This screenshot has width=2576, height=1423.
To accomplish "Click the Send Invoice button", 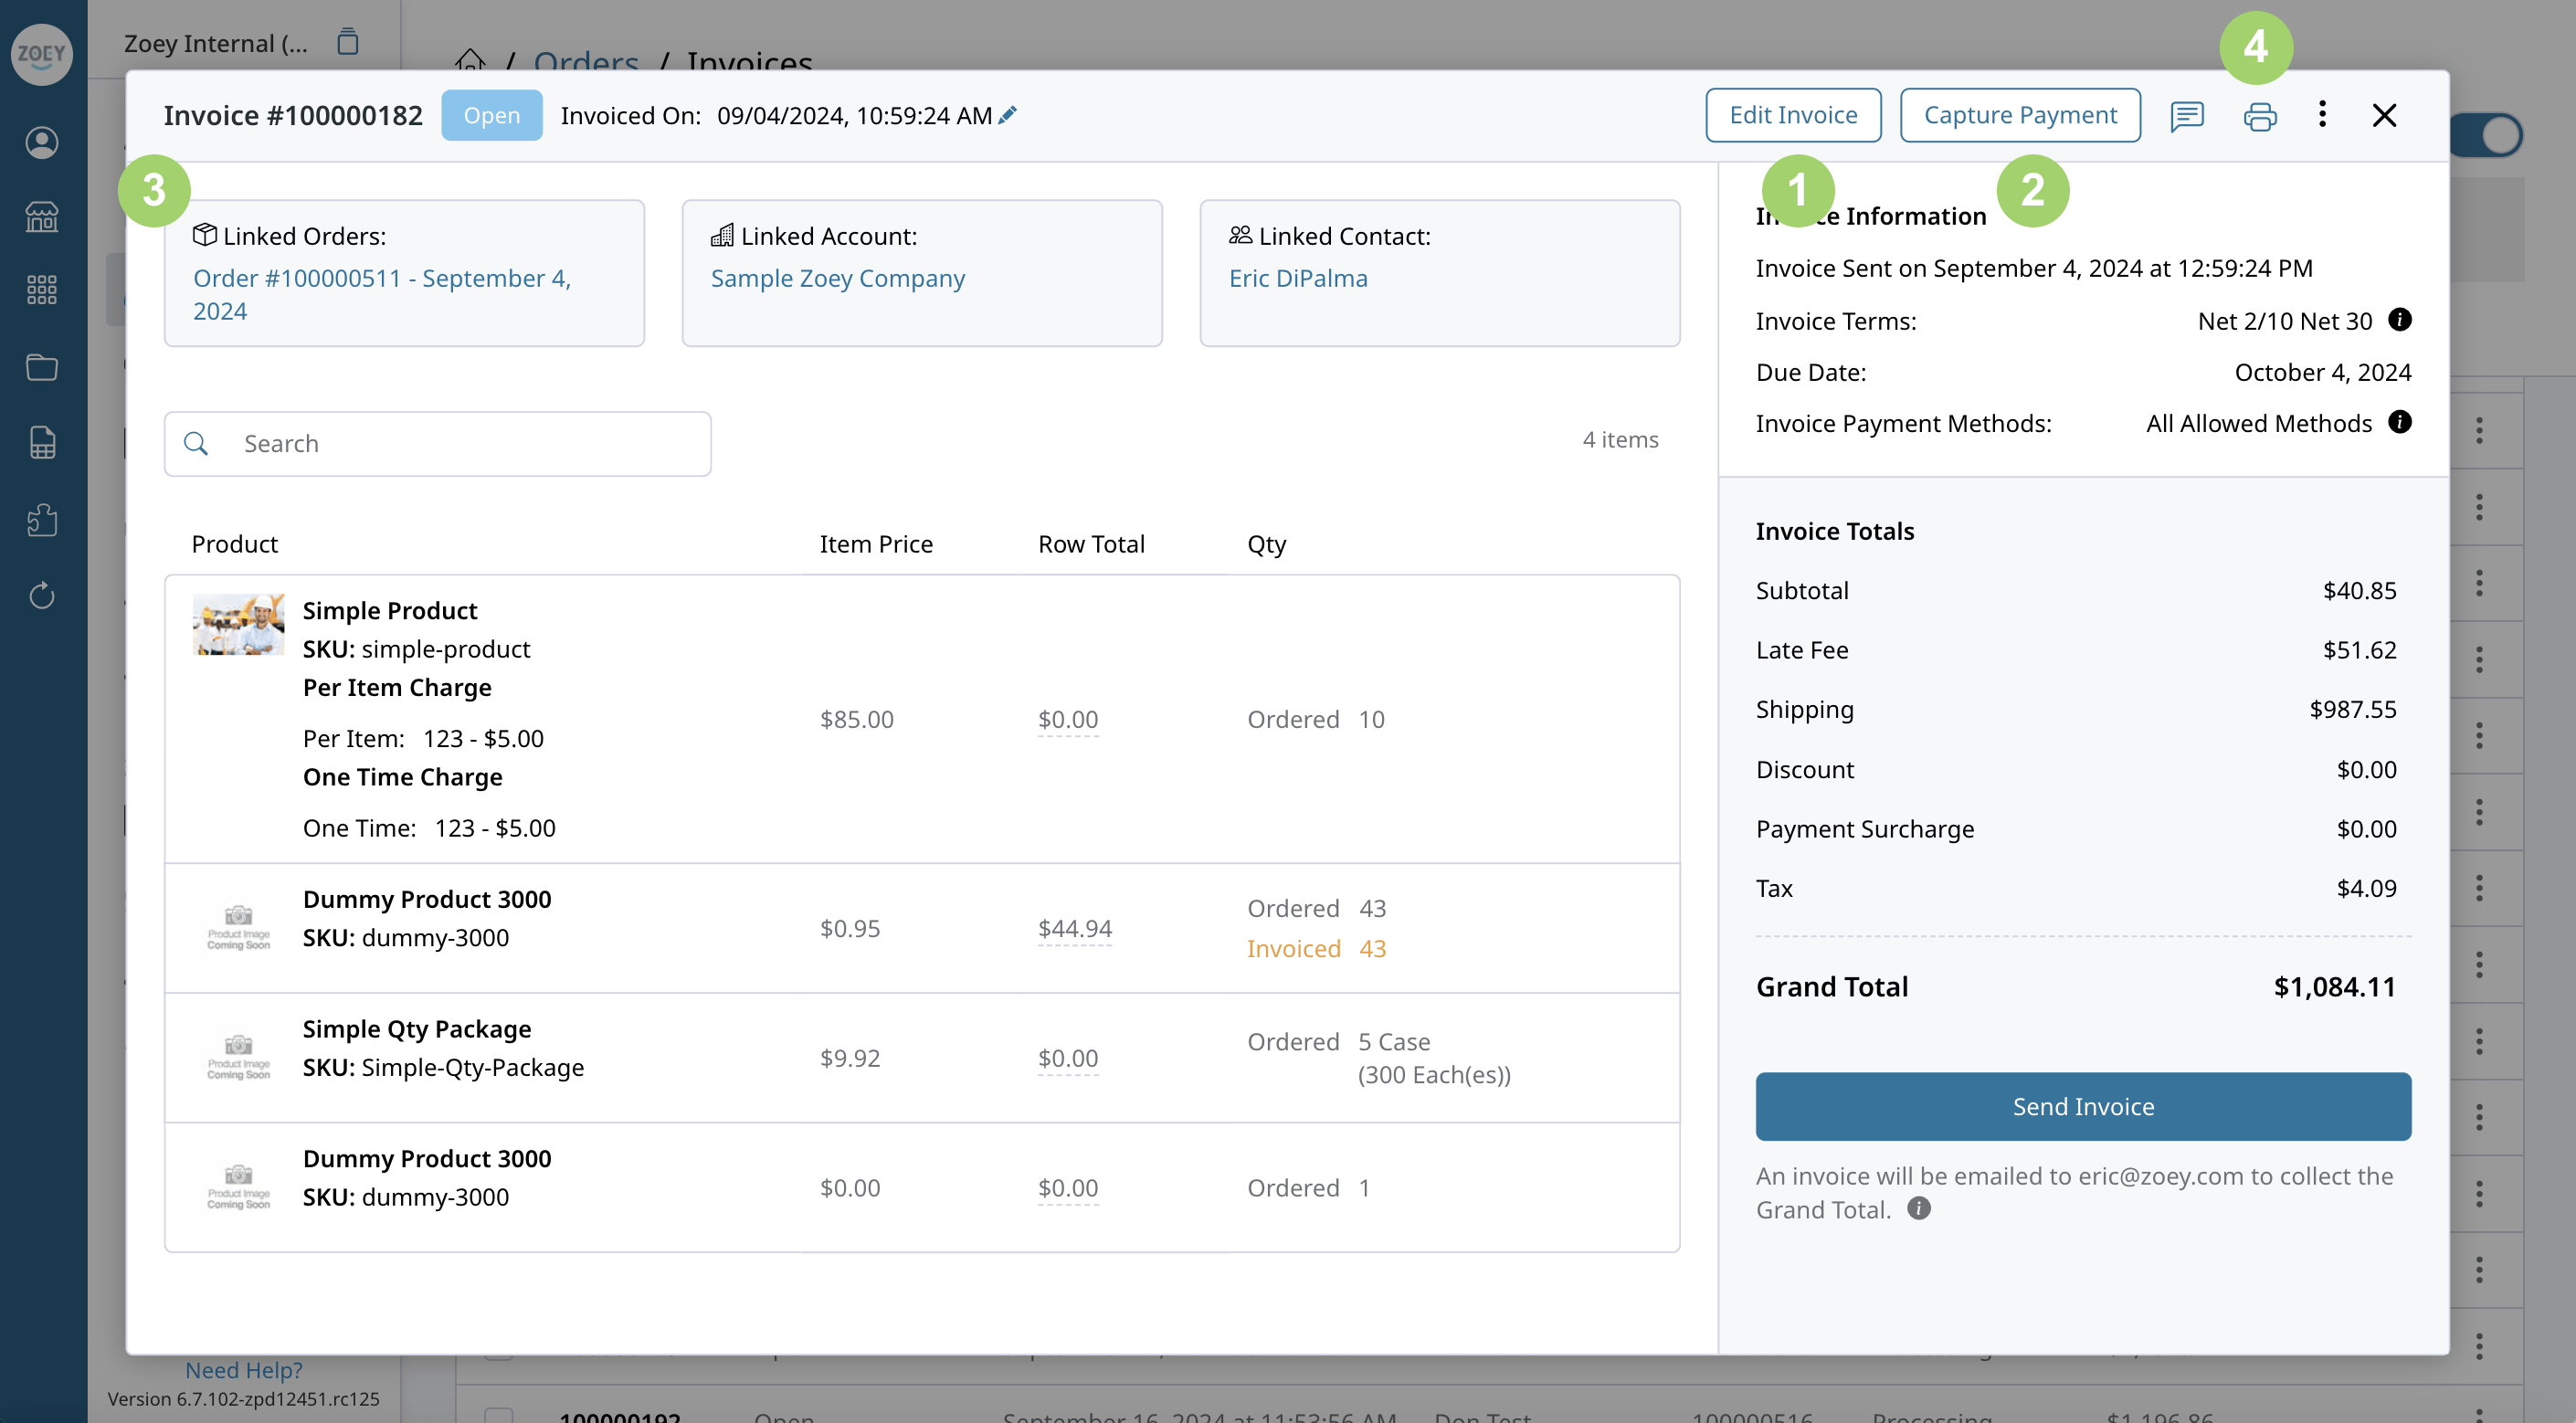I will [x=2083, y=1106].
